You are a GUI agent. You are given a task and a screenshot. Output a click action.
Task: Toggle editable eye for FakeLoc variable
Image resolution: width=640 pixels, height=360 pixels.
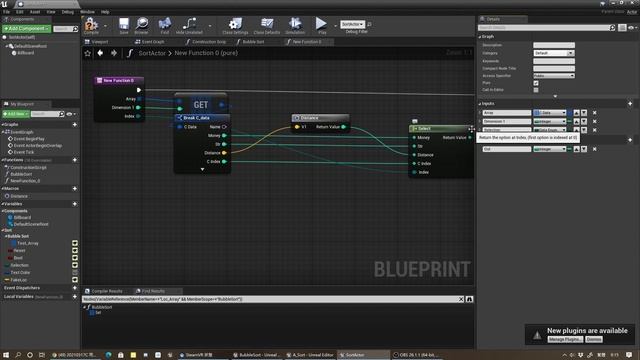[75, 280]
